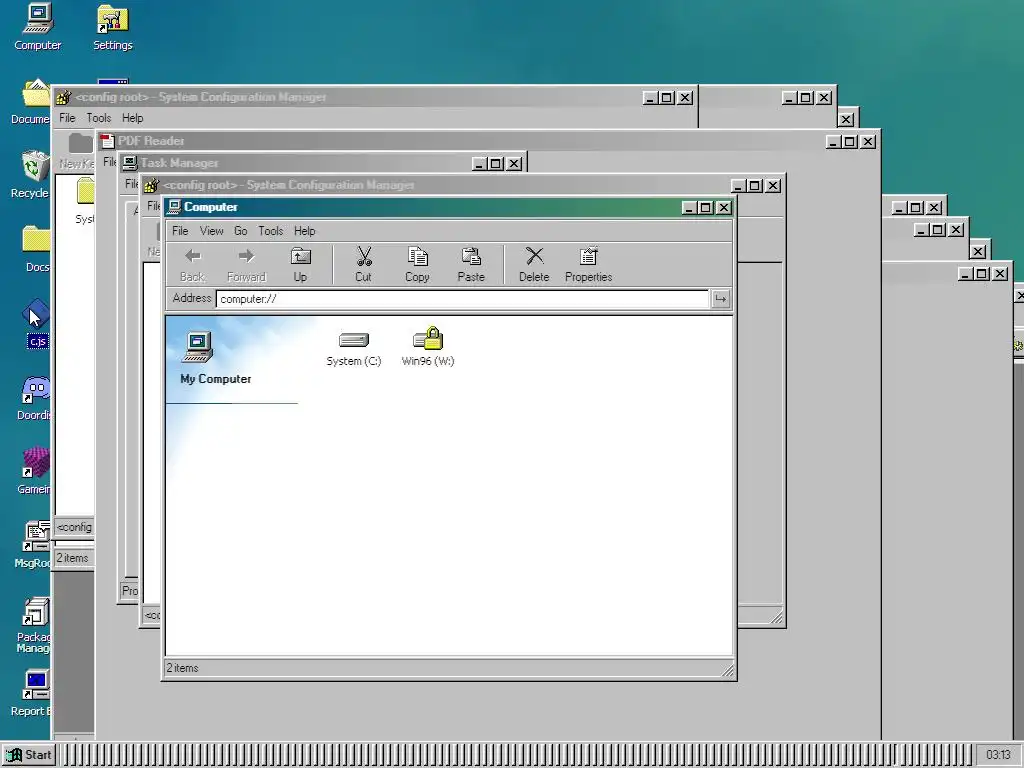Open the Tools menu in Computer window
1024x768 pixels.
point(270,231)
